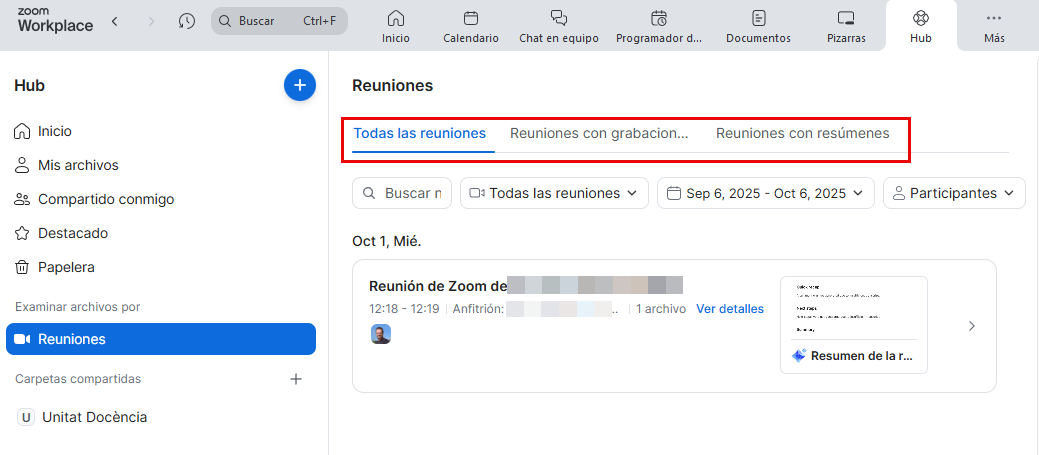Select the Todas las reuniones tab
1039x455 pixels.
(x=420, y=133)
